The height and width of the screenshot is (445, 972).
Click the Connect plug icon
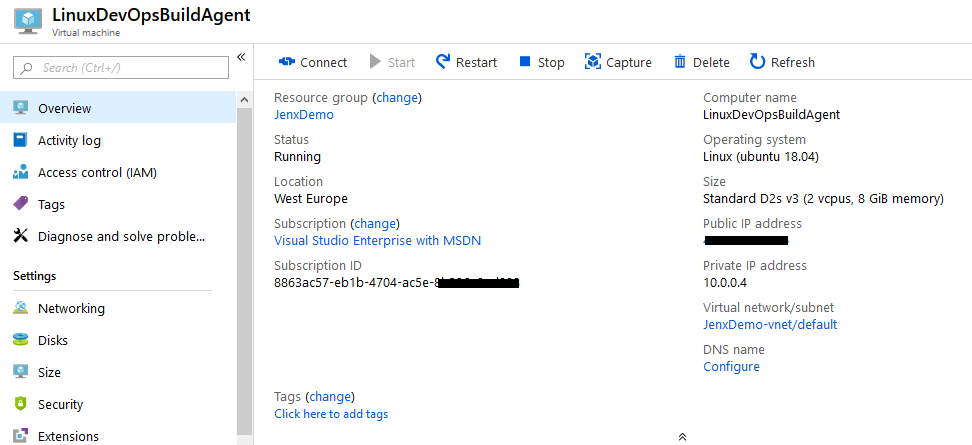(286, 62)
